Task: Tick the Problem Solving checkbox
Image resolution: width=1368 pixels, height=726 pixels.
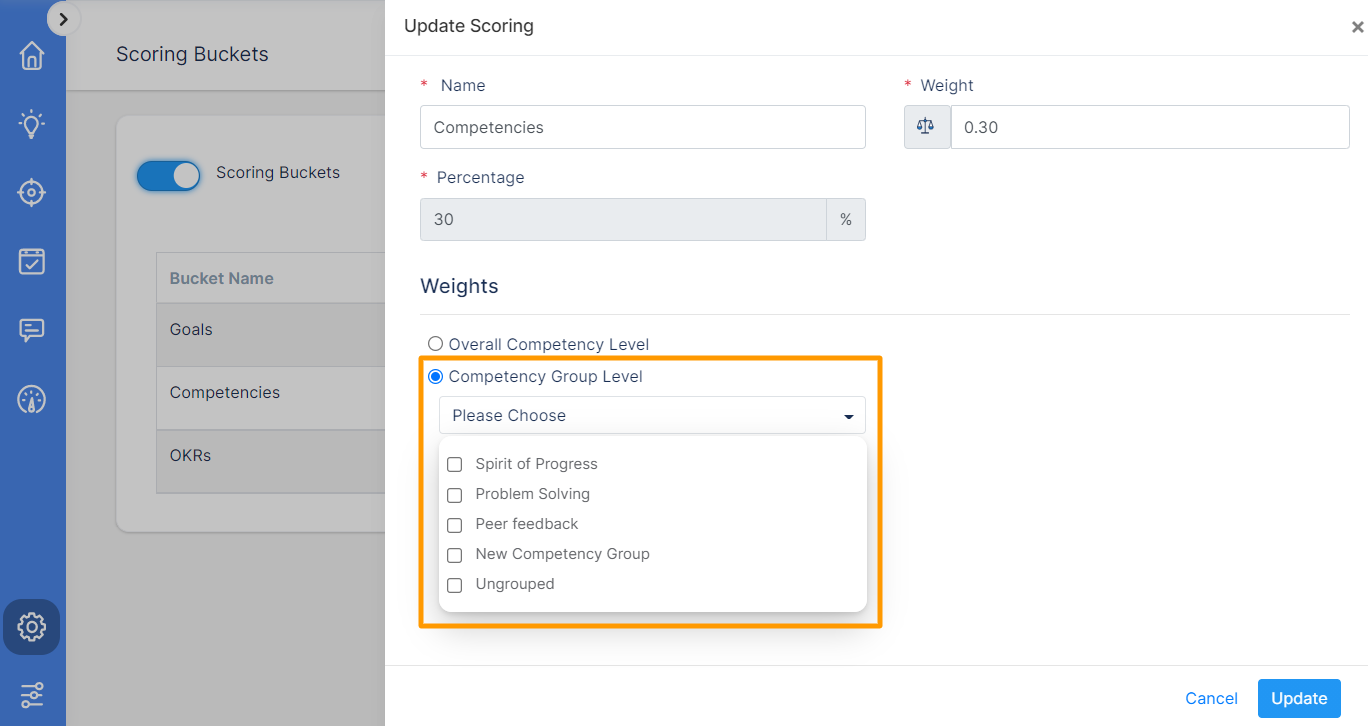Action: tap(455, 495)
